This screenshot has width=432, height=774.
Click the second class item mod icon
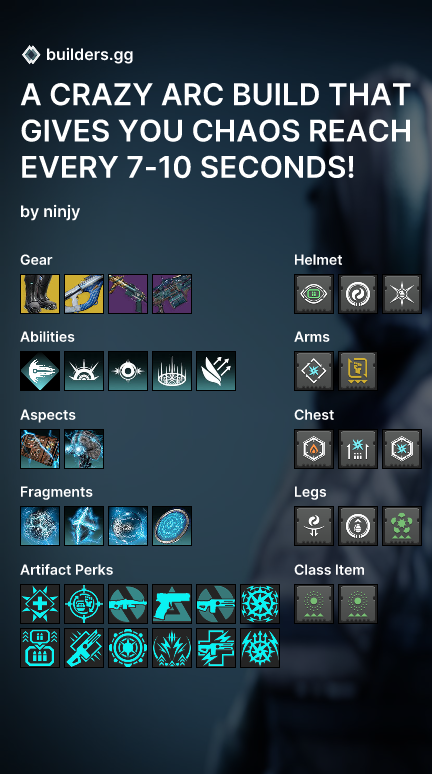point(358,604)
